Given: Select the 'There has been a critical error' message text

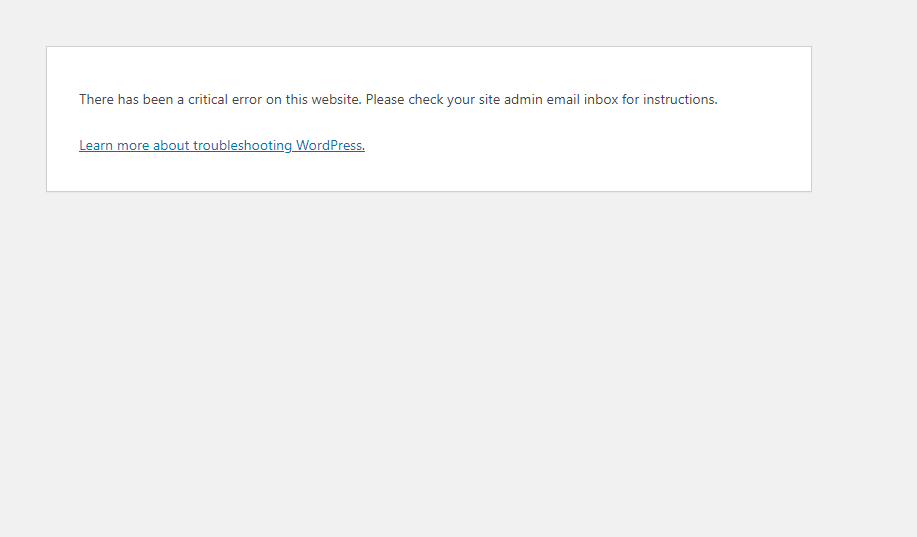Looking at the screenshot, I should pos(398,99).
